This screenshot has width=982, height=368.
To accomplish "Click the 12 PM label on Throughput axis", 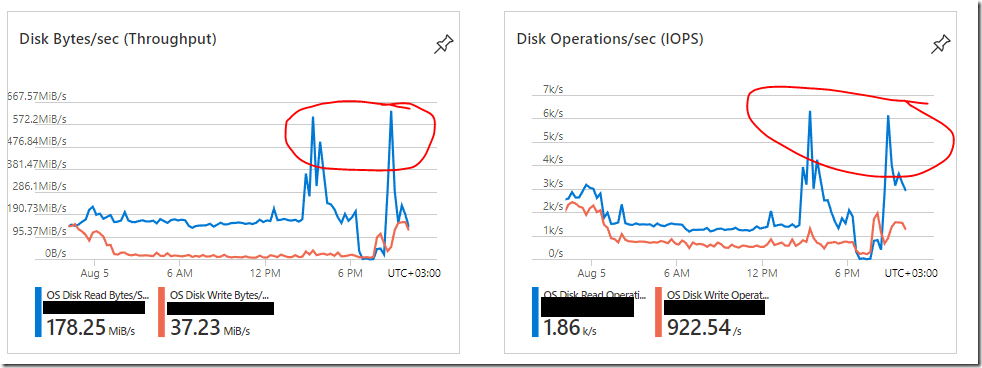I will point(265,273).
